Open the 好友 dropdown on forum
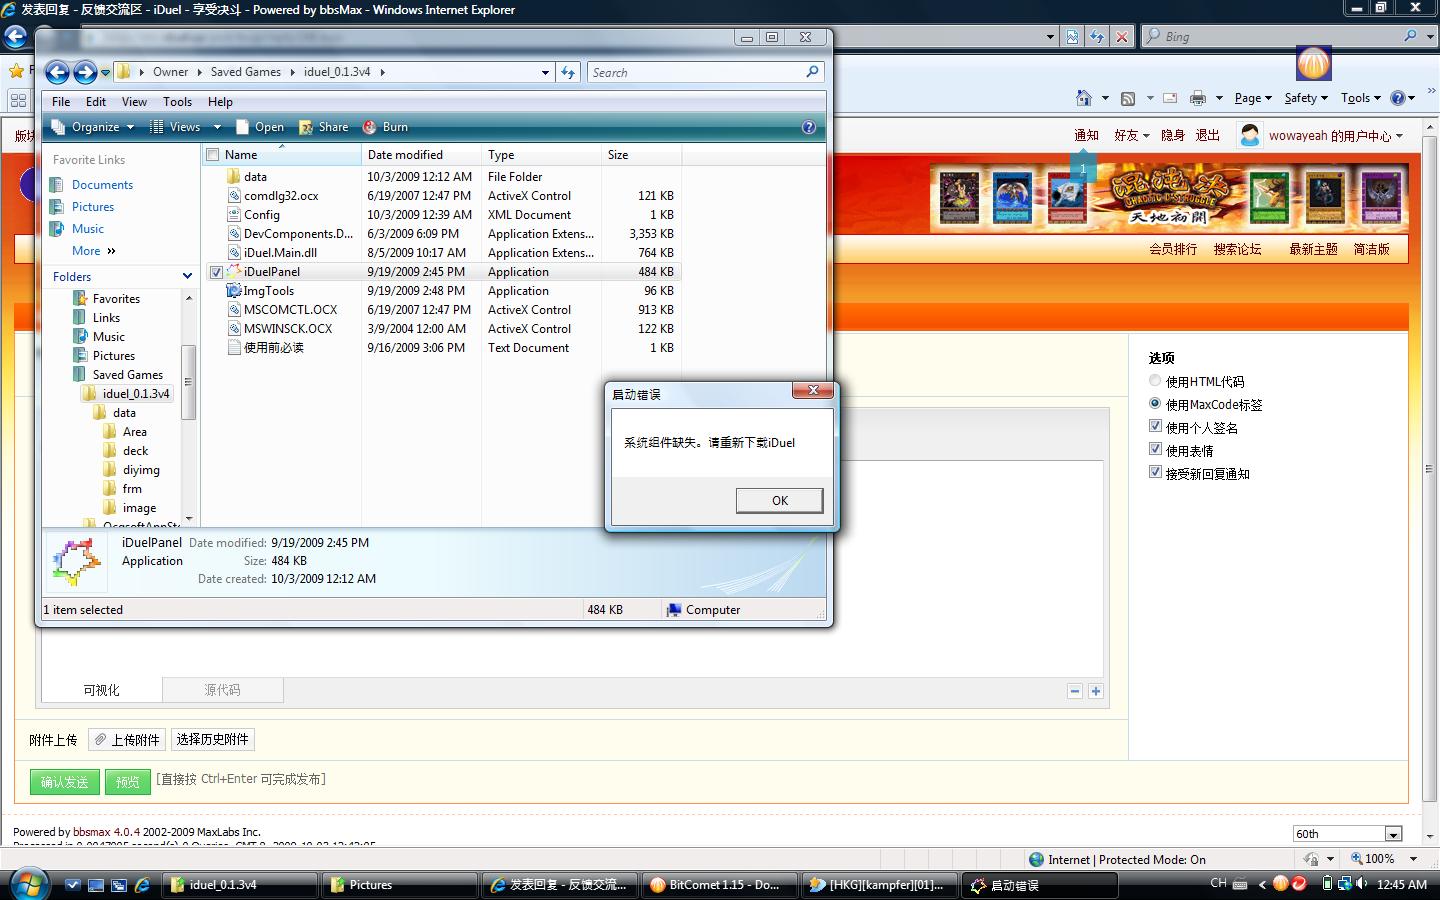1440x900 pixels. coord(1132,135)
